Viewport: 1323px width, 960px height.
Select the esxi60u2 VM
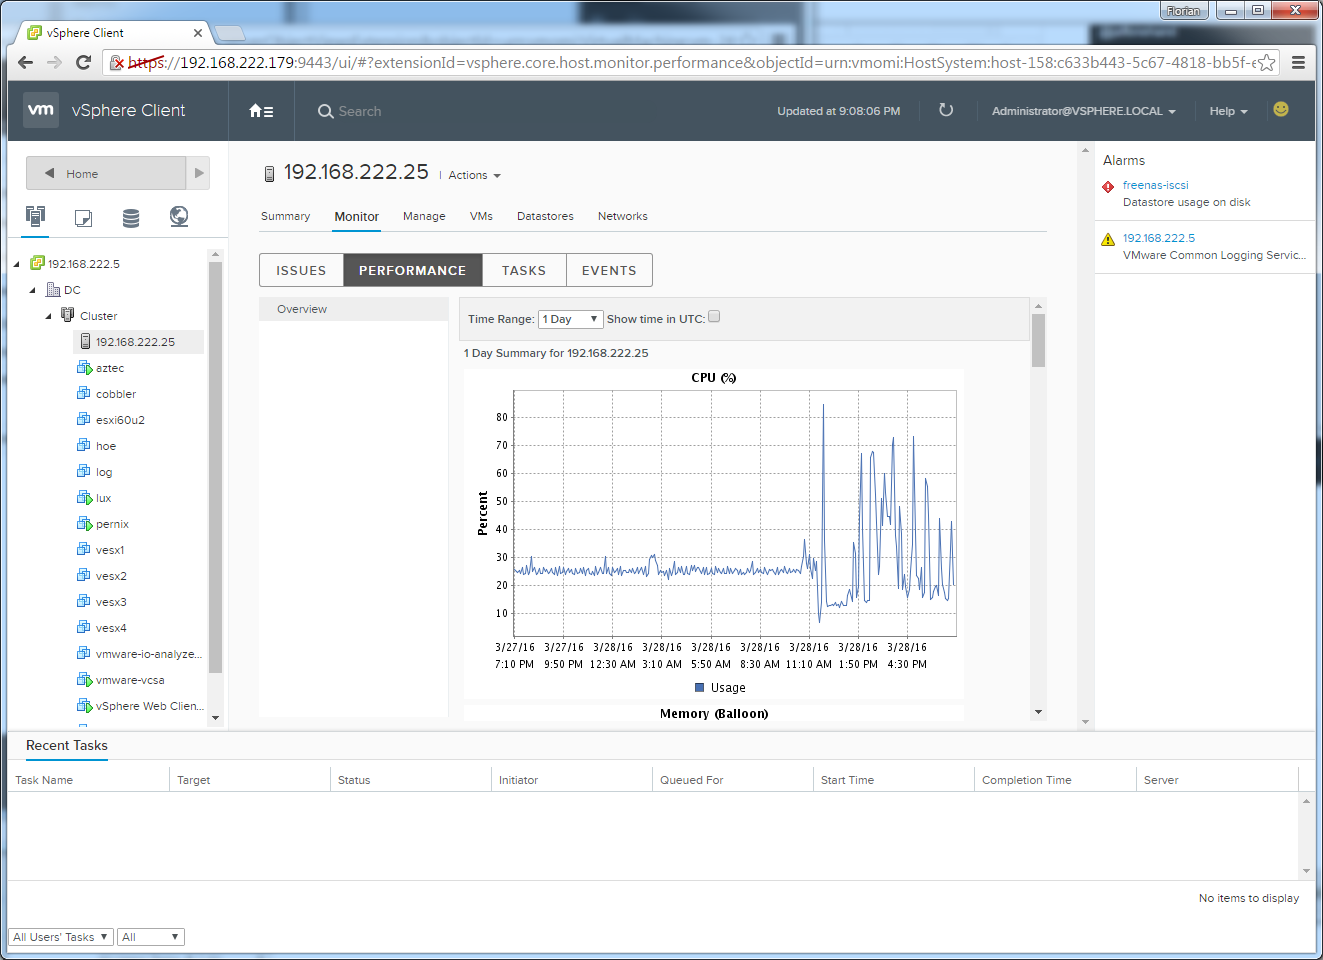click(120, 420)
